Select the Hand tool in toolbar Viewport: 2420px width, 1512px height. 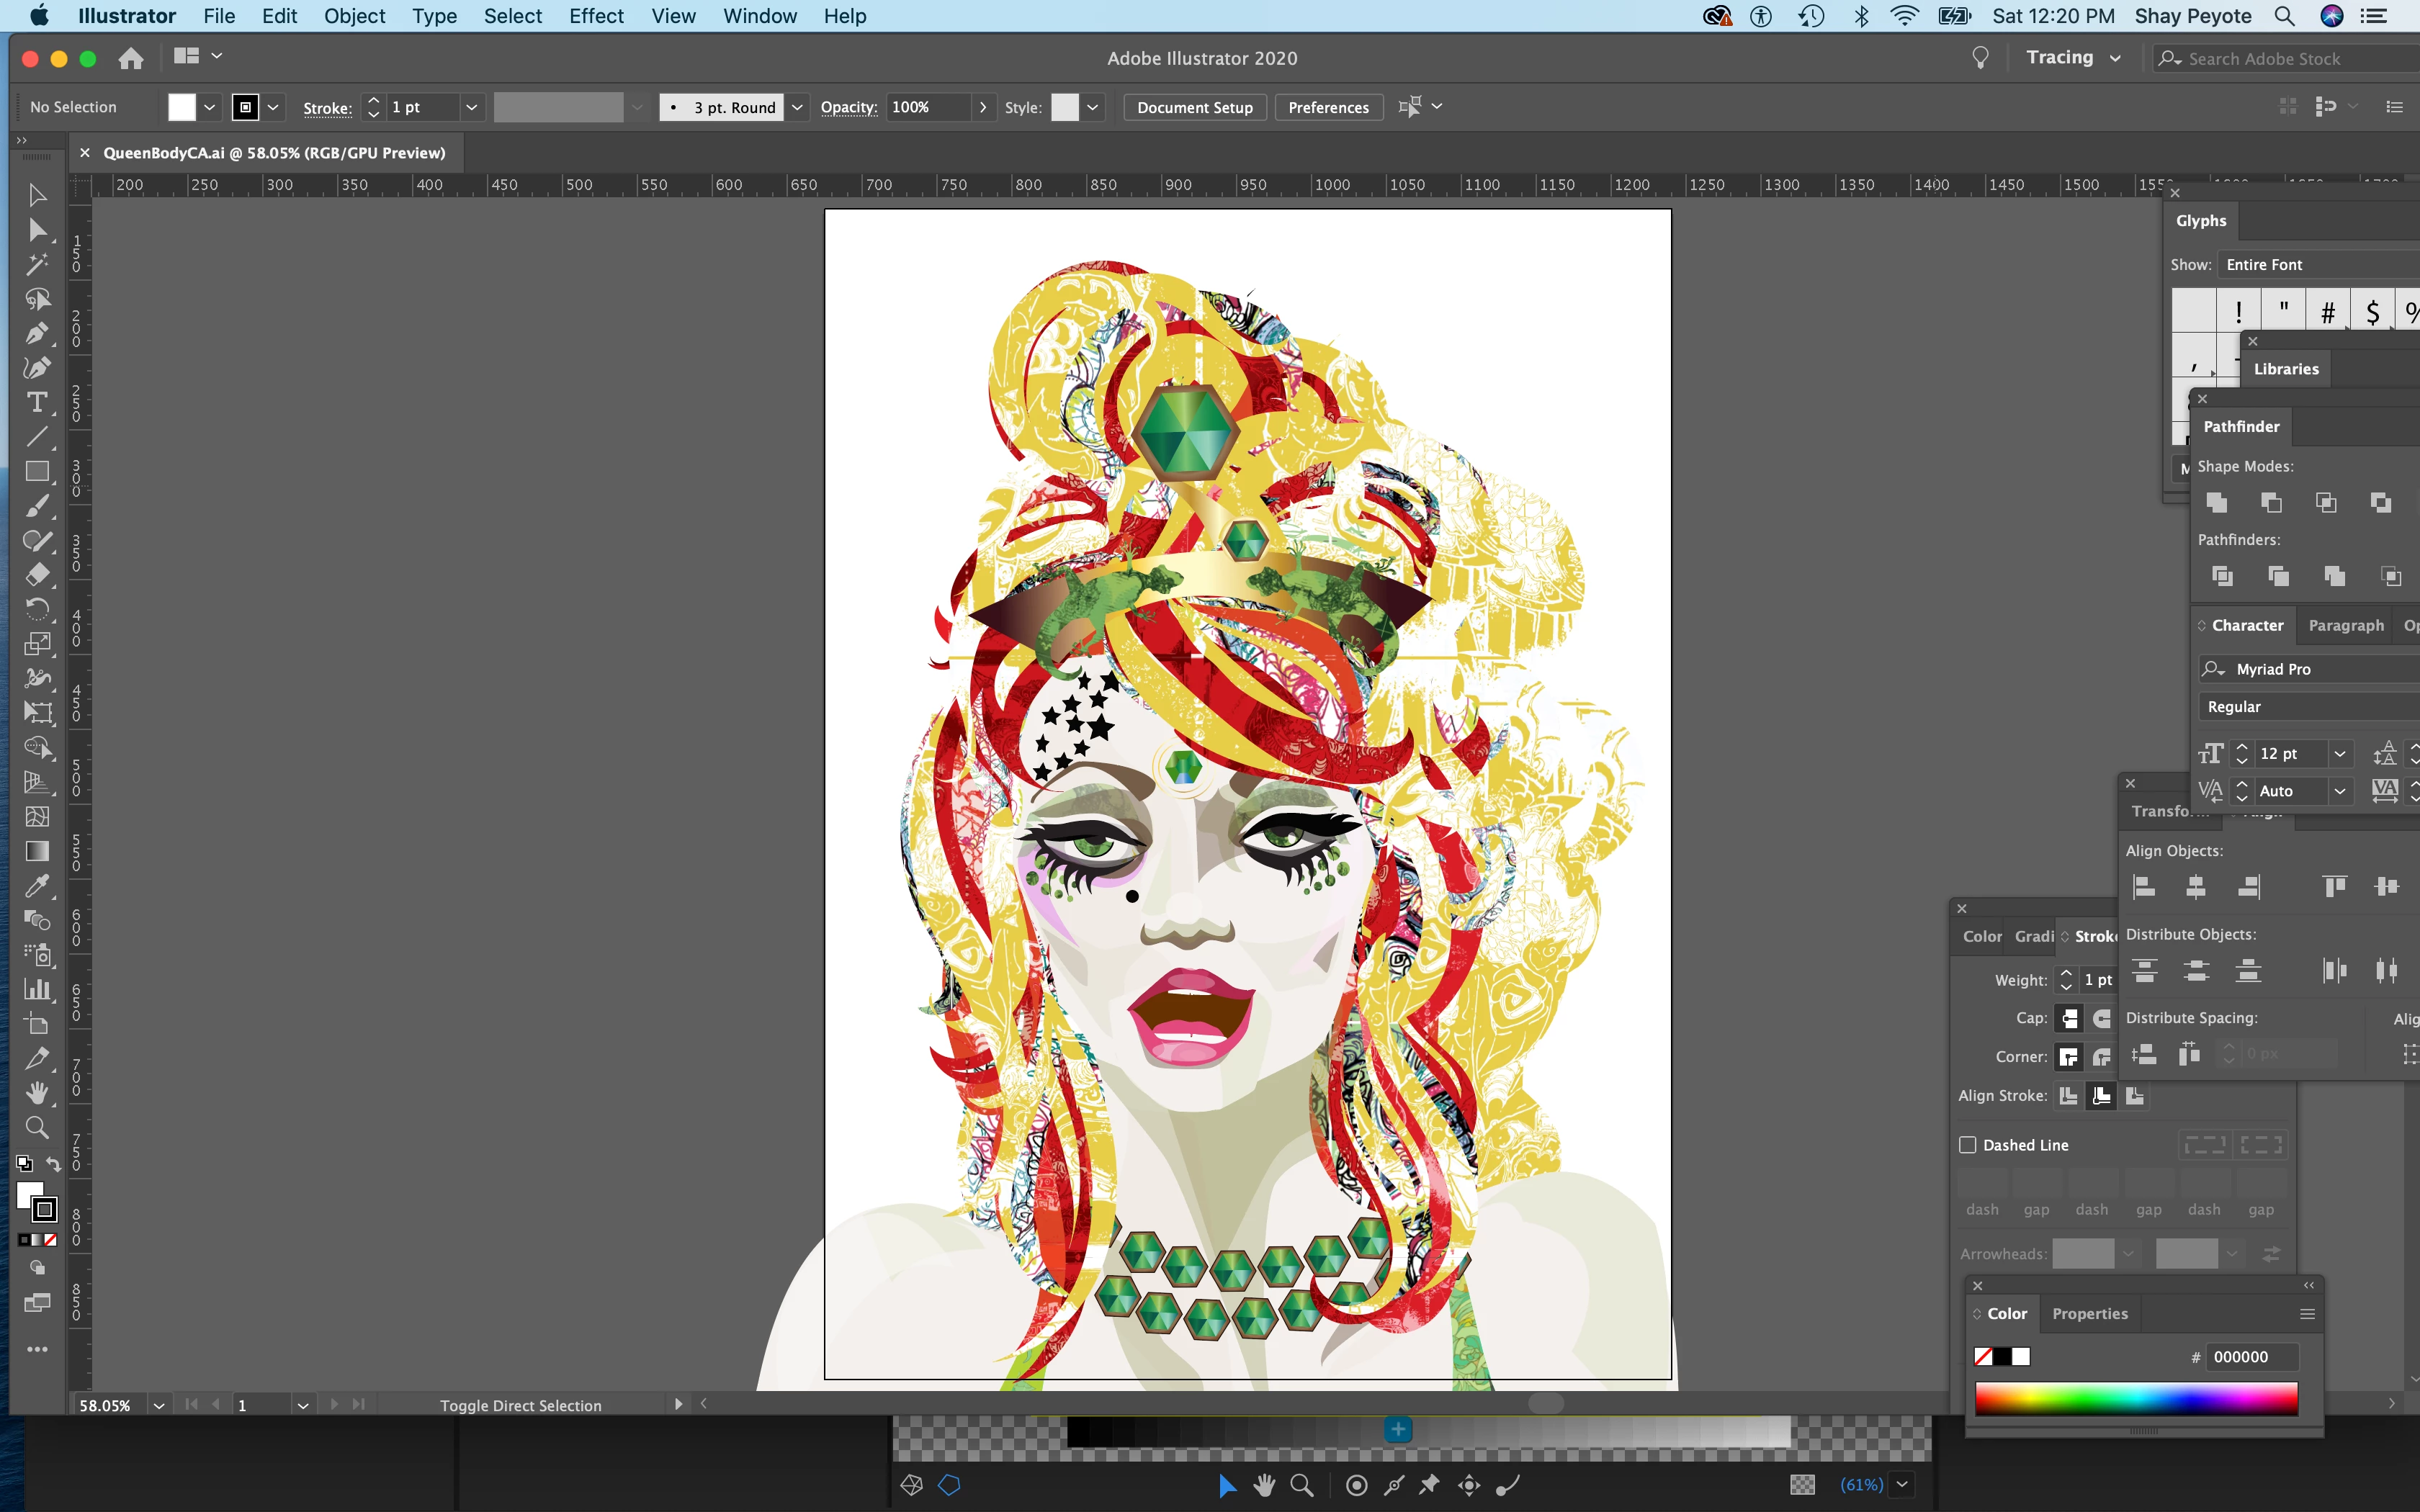37,1093
